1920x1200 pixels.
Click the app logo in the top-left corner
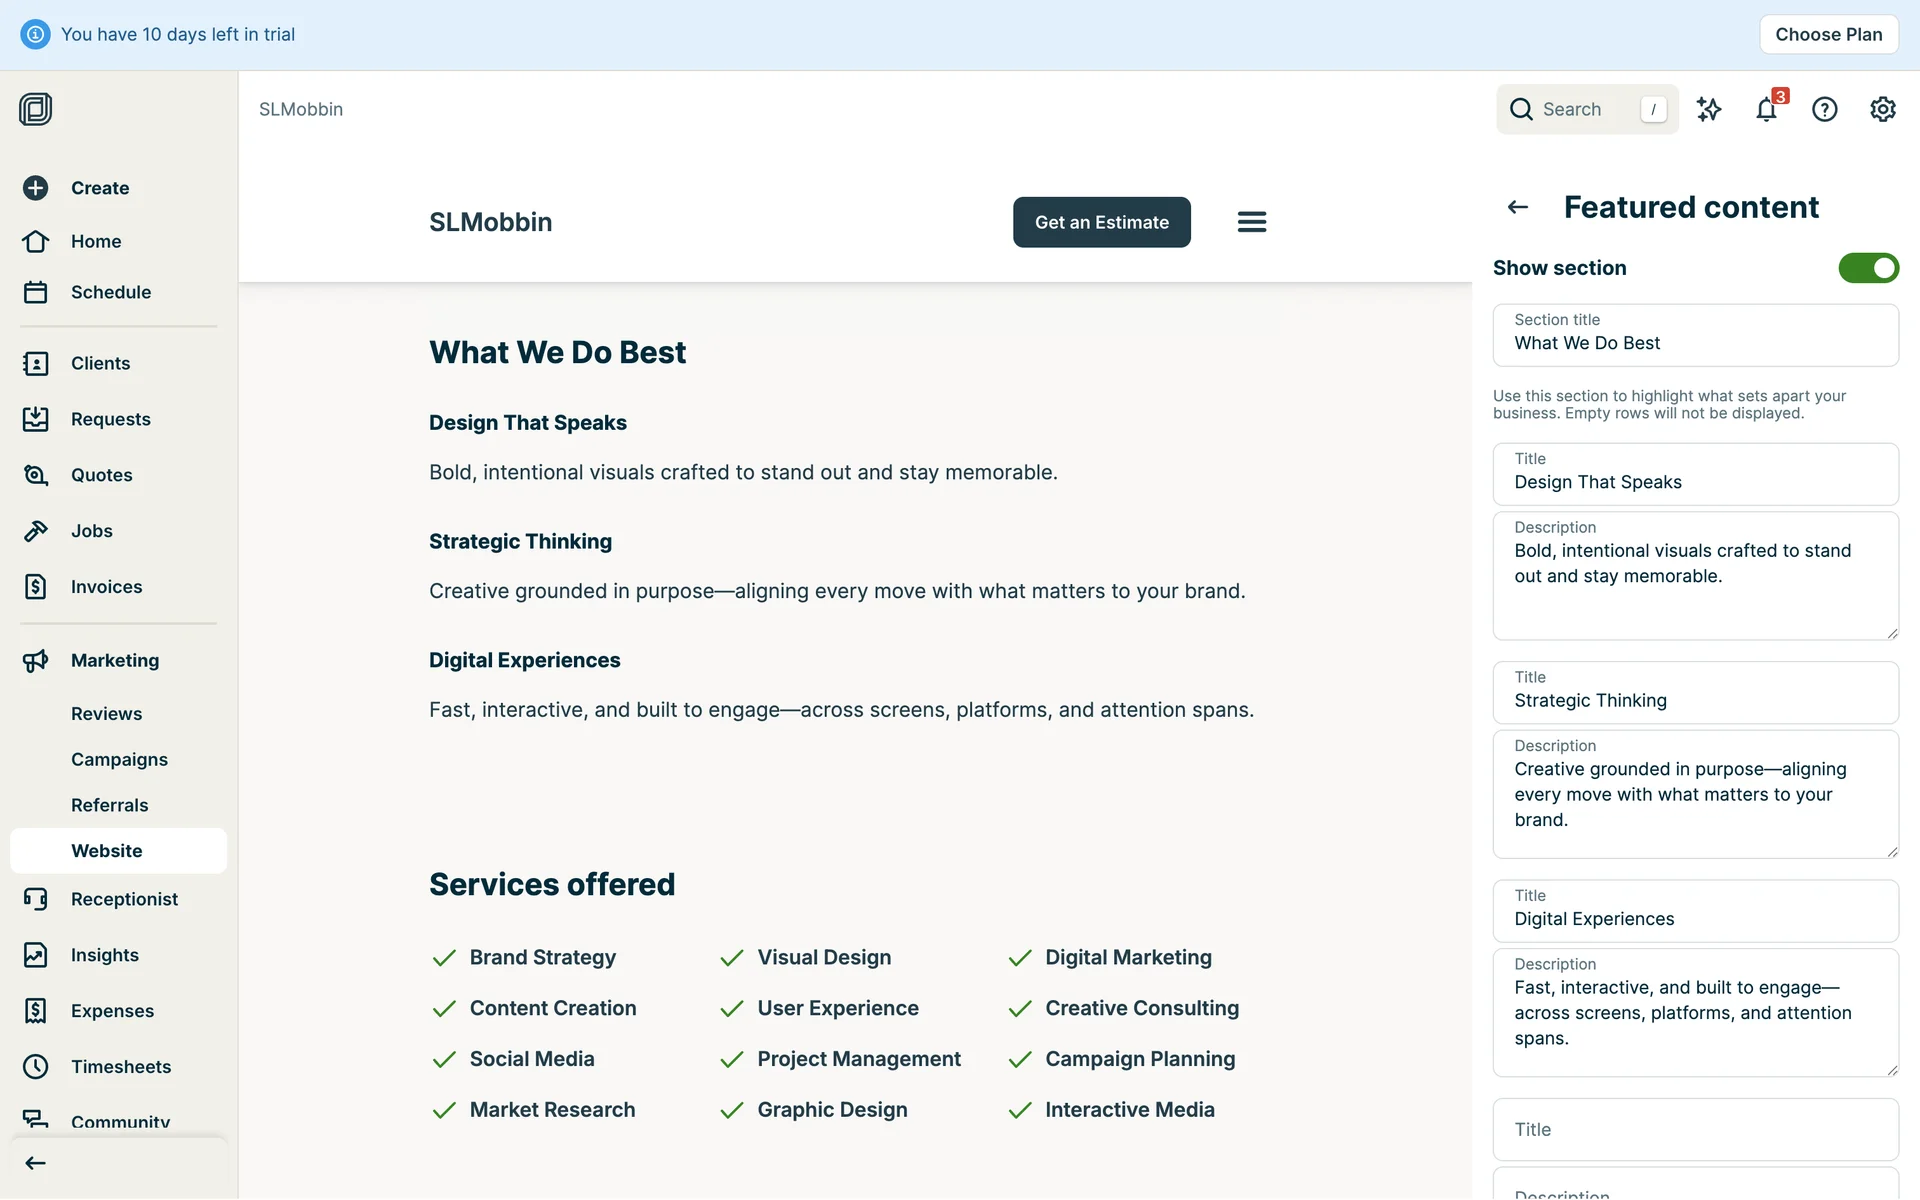35,109
